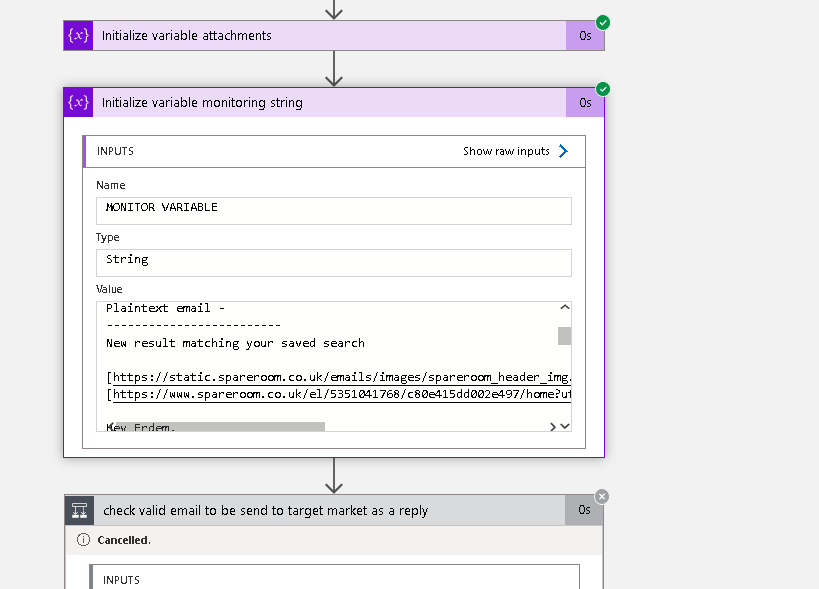Click the 'New result matching your saved search' line

(x=235, y=343)
